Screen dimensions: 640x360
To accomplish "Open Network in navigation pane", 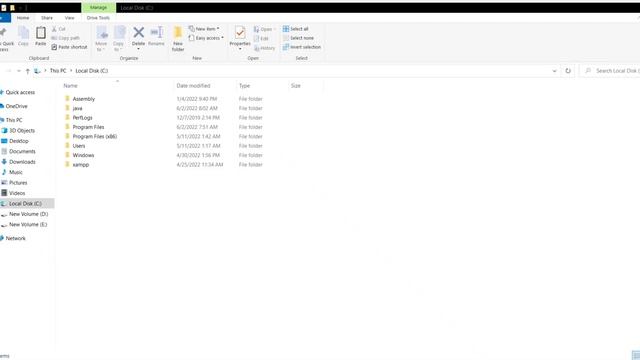I will pyautogui.click(x=16, y=238).
